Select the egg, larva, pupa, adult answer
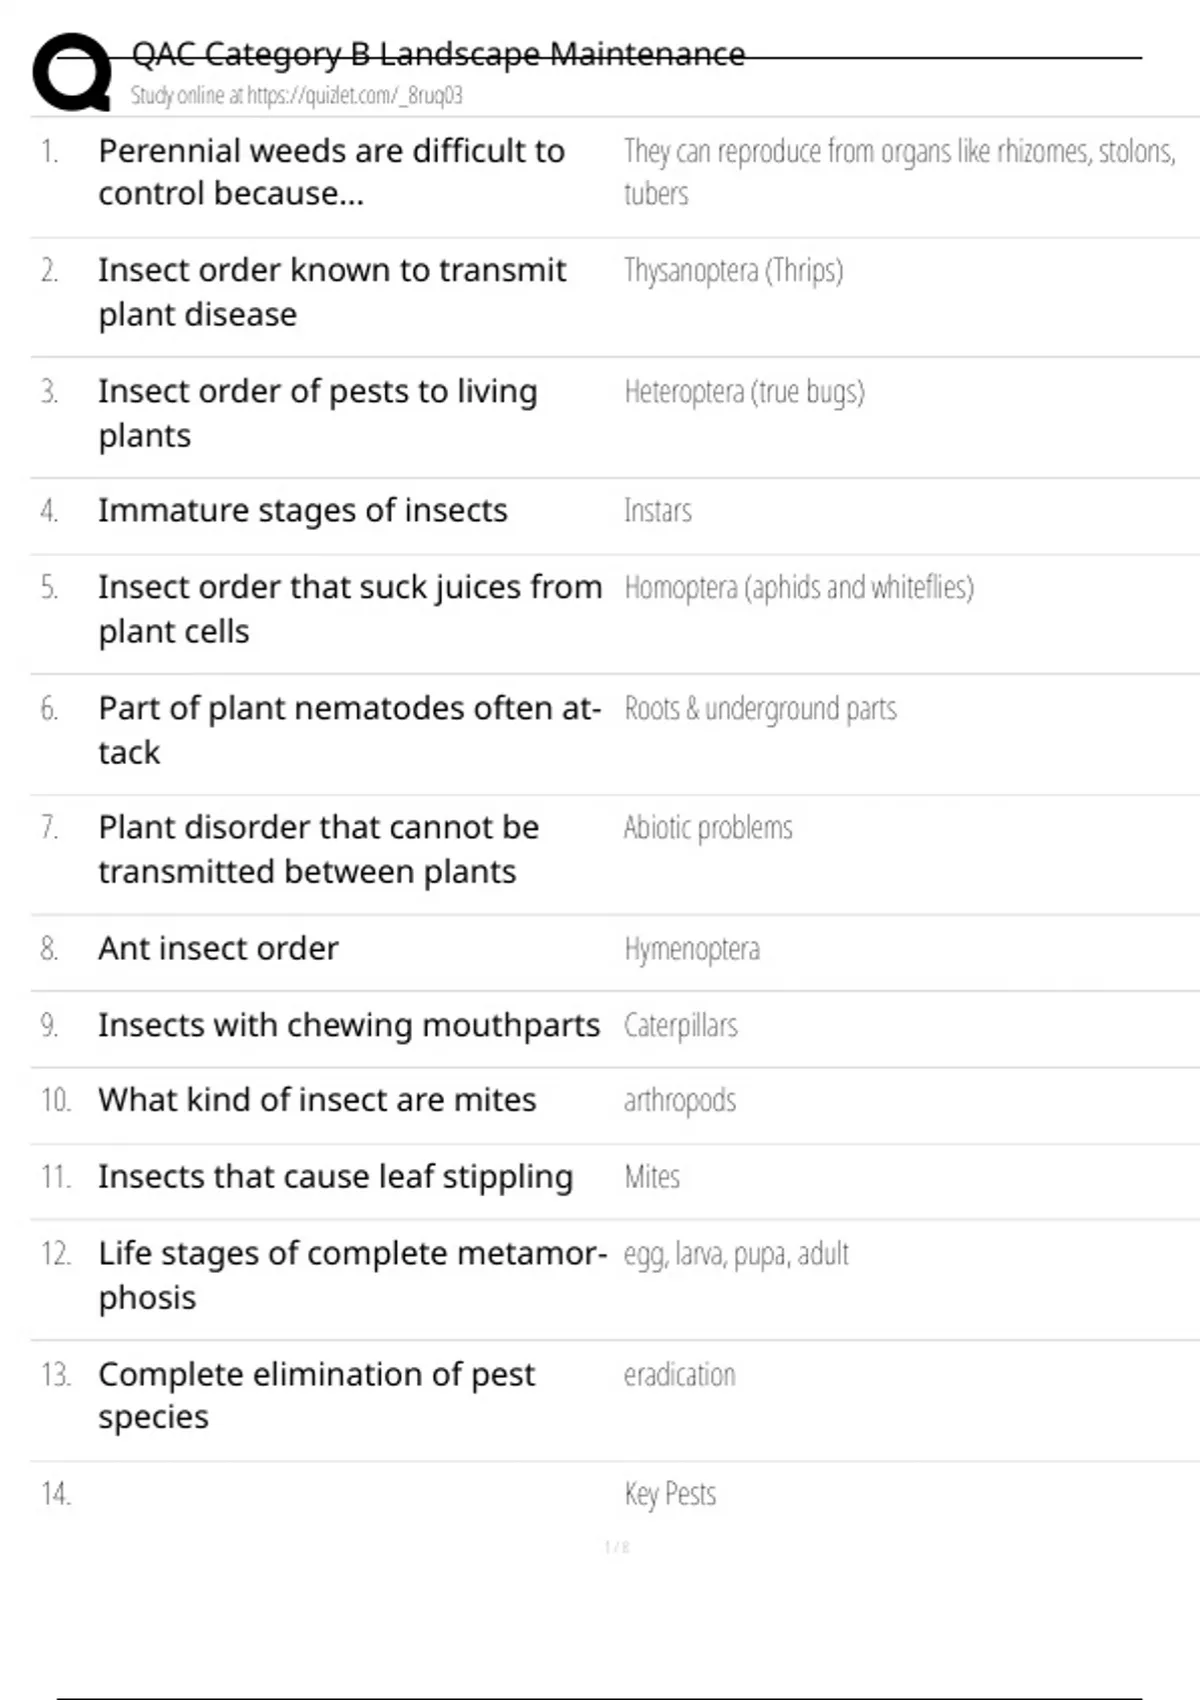 pos(735,1254)
